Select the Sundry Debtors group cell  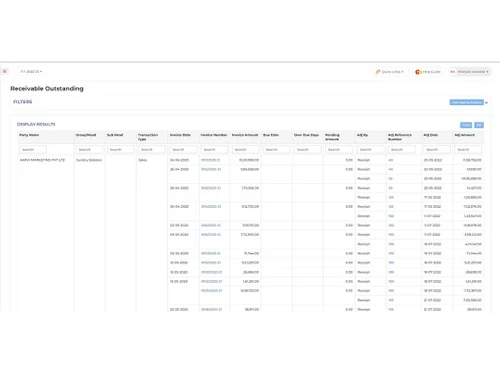(89, 160)
